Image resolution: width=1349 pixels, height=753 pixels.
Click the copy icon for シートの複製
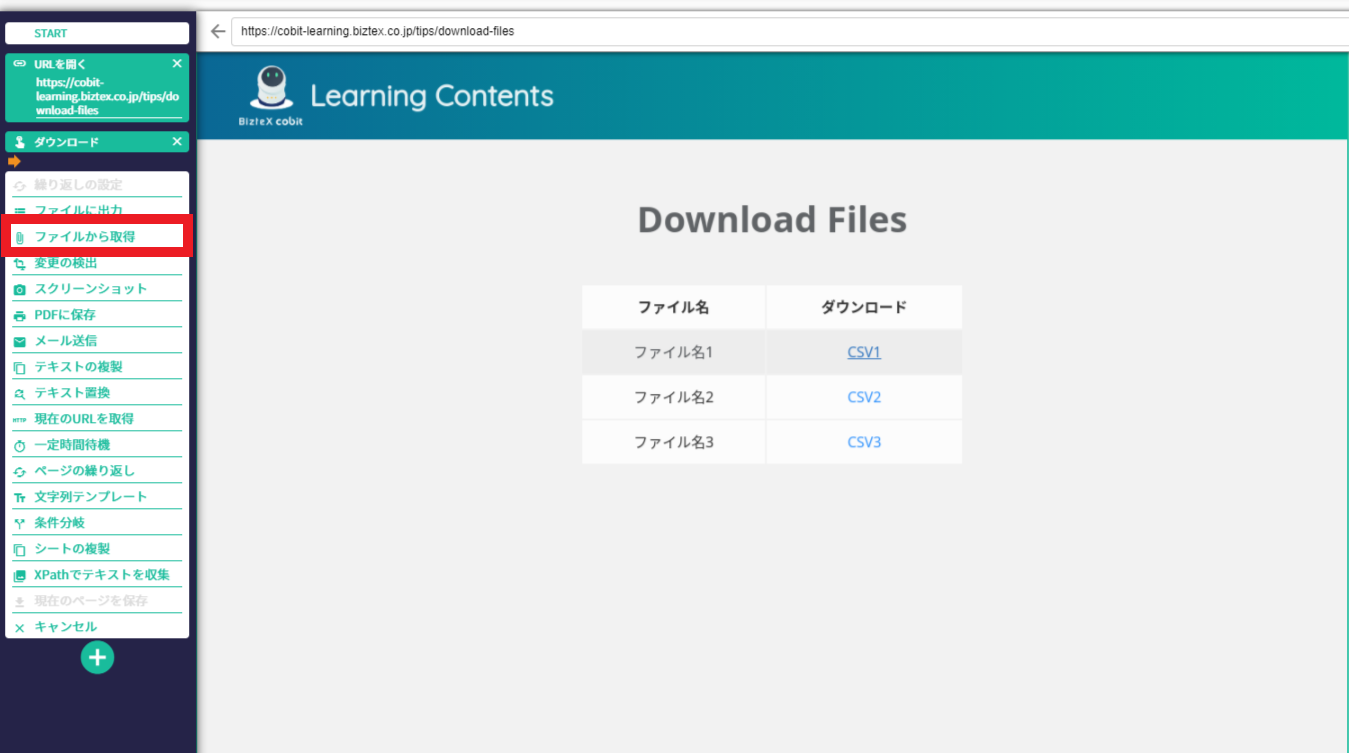tap(20, 550)
